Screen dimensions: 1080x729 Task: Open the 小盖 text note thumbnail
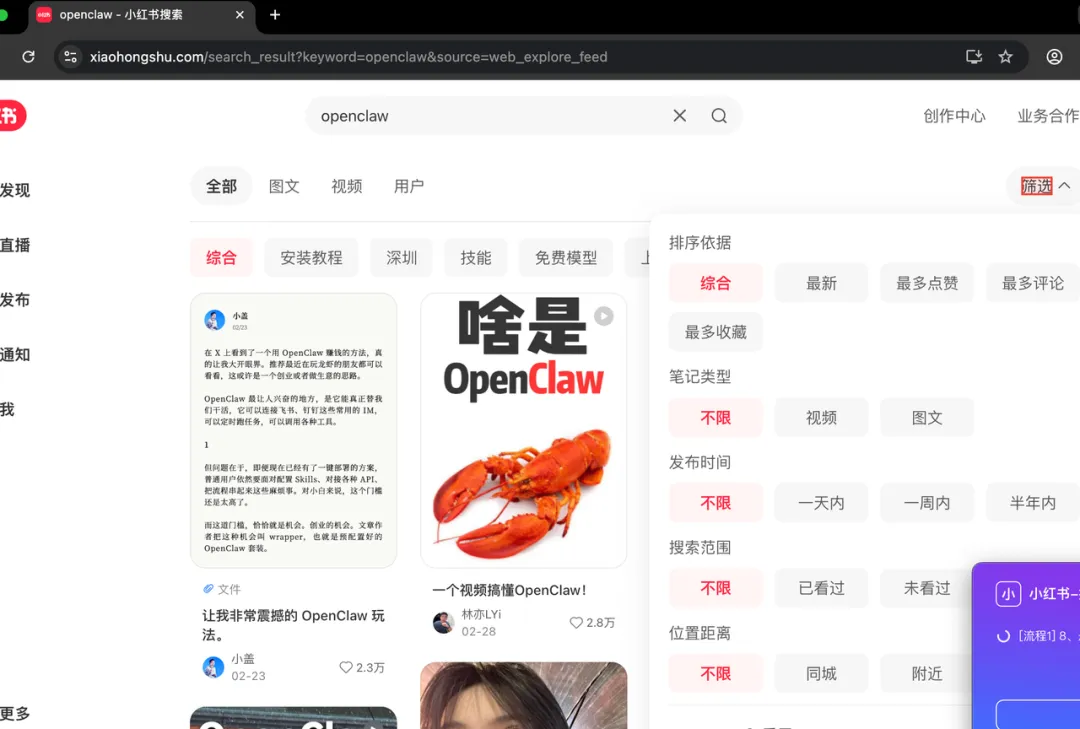[293, 431]
